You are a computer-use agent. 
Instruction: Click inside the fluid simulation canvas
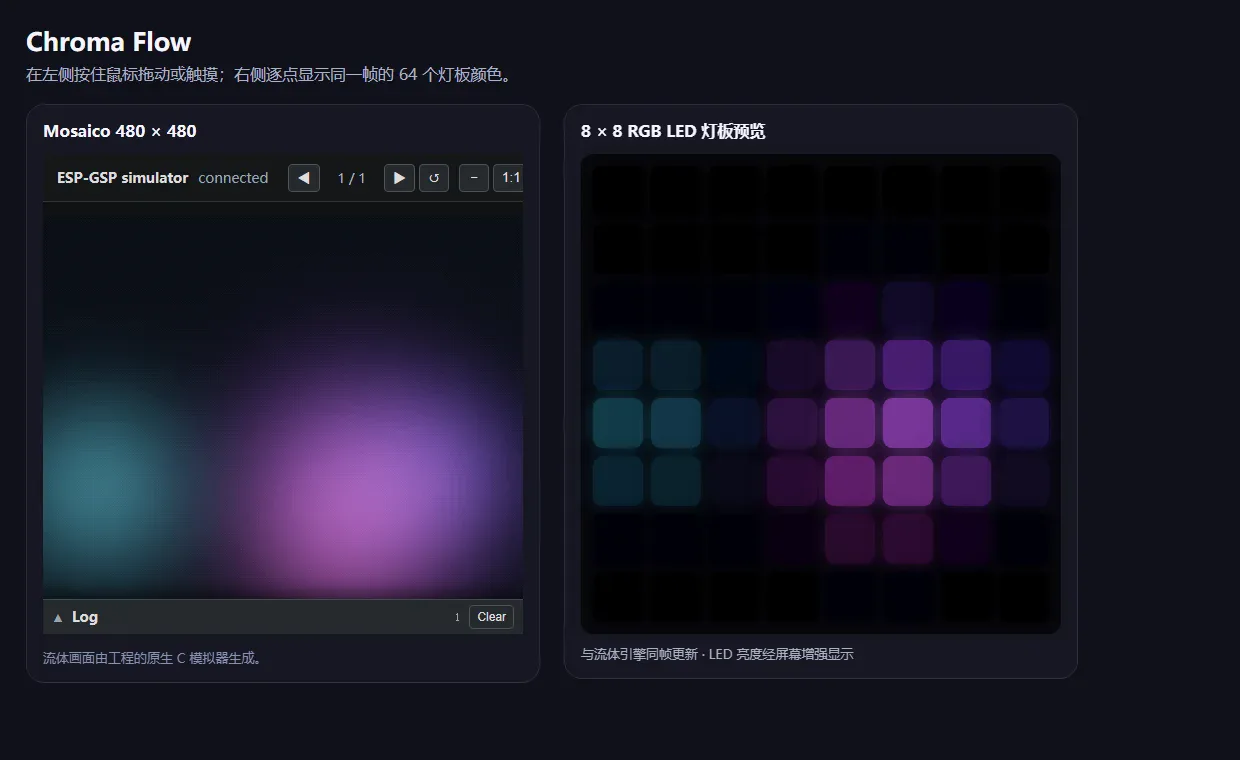[283, 400]
